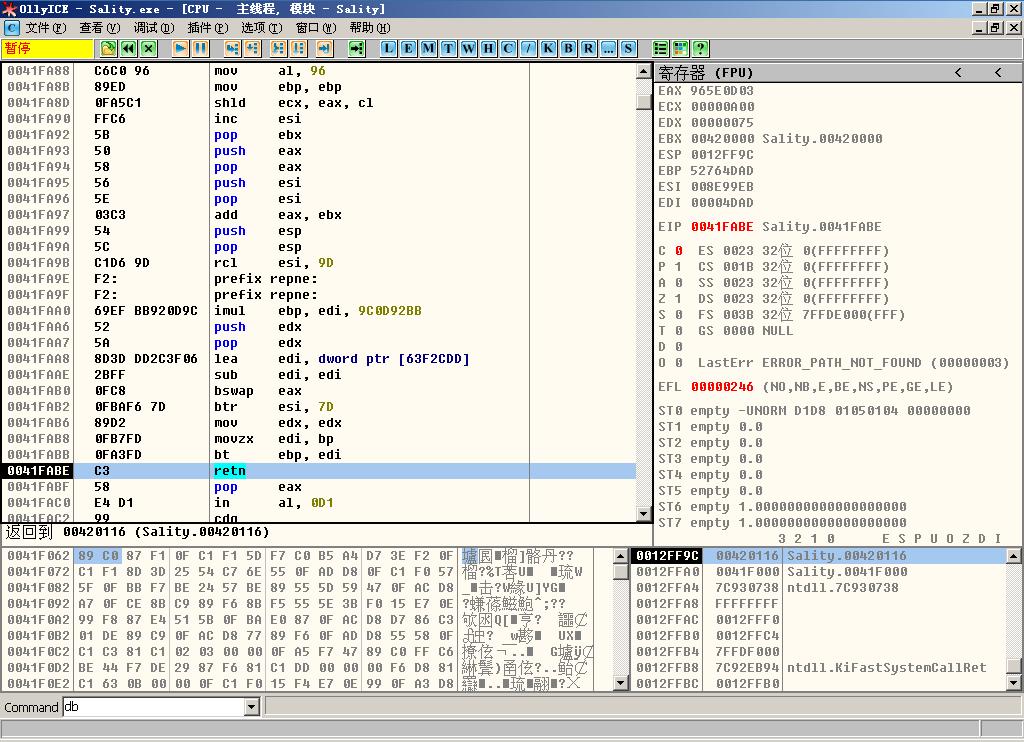
Task: Select the carry flag C value
Action: click(x=678, y=251)
